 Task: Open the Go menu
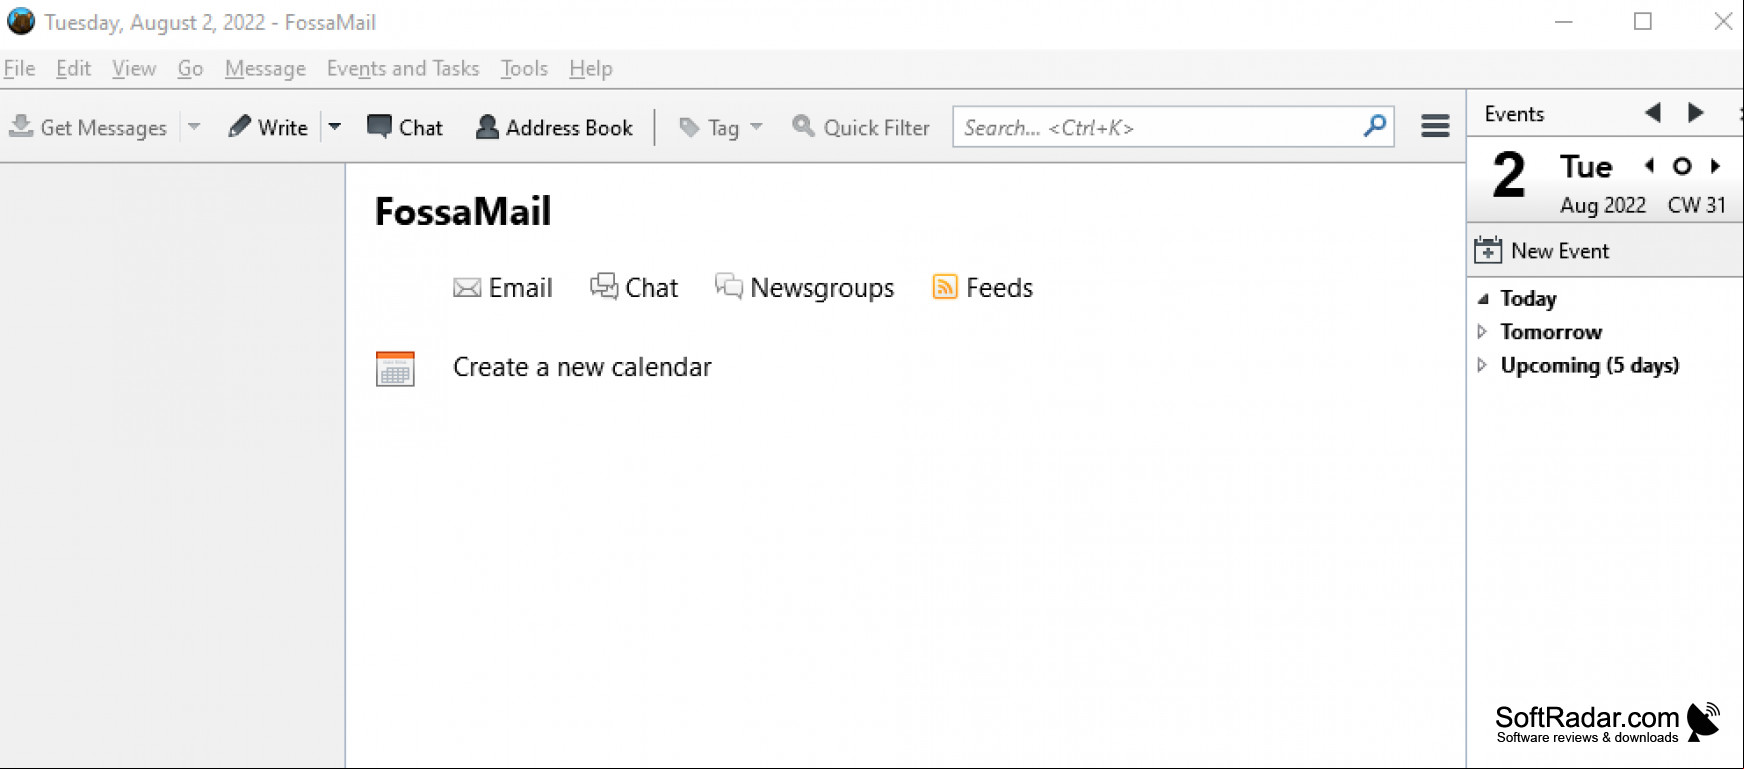[x=190, y=68]
